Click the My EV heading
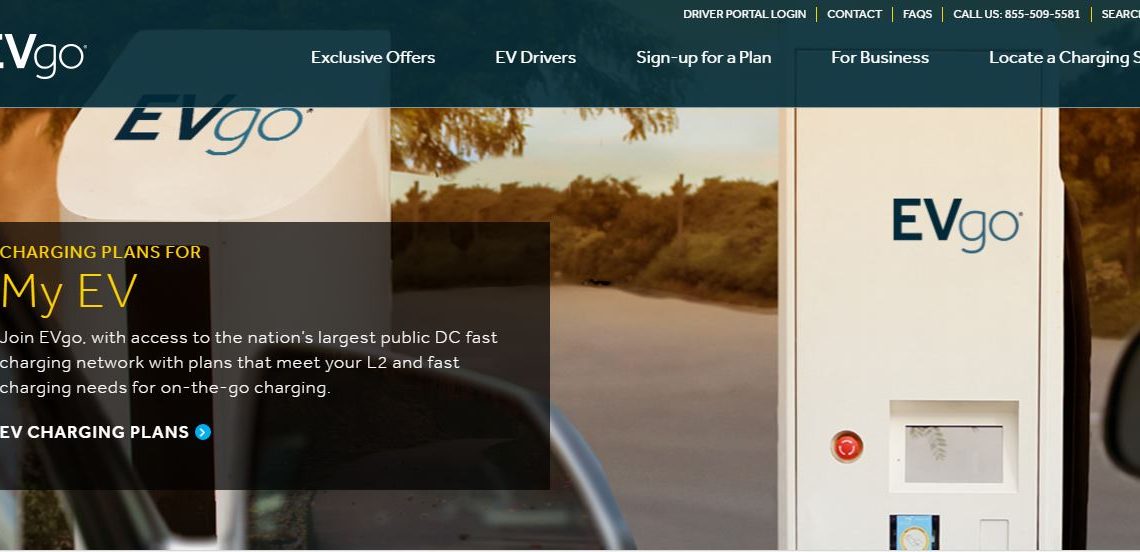The image size is (1140, 552). [69, 292]
